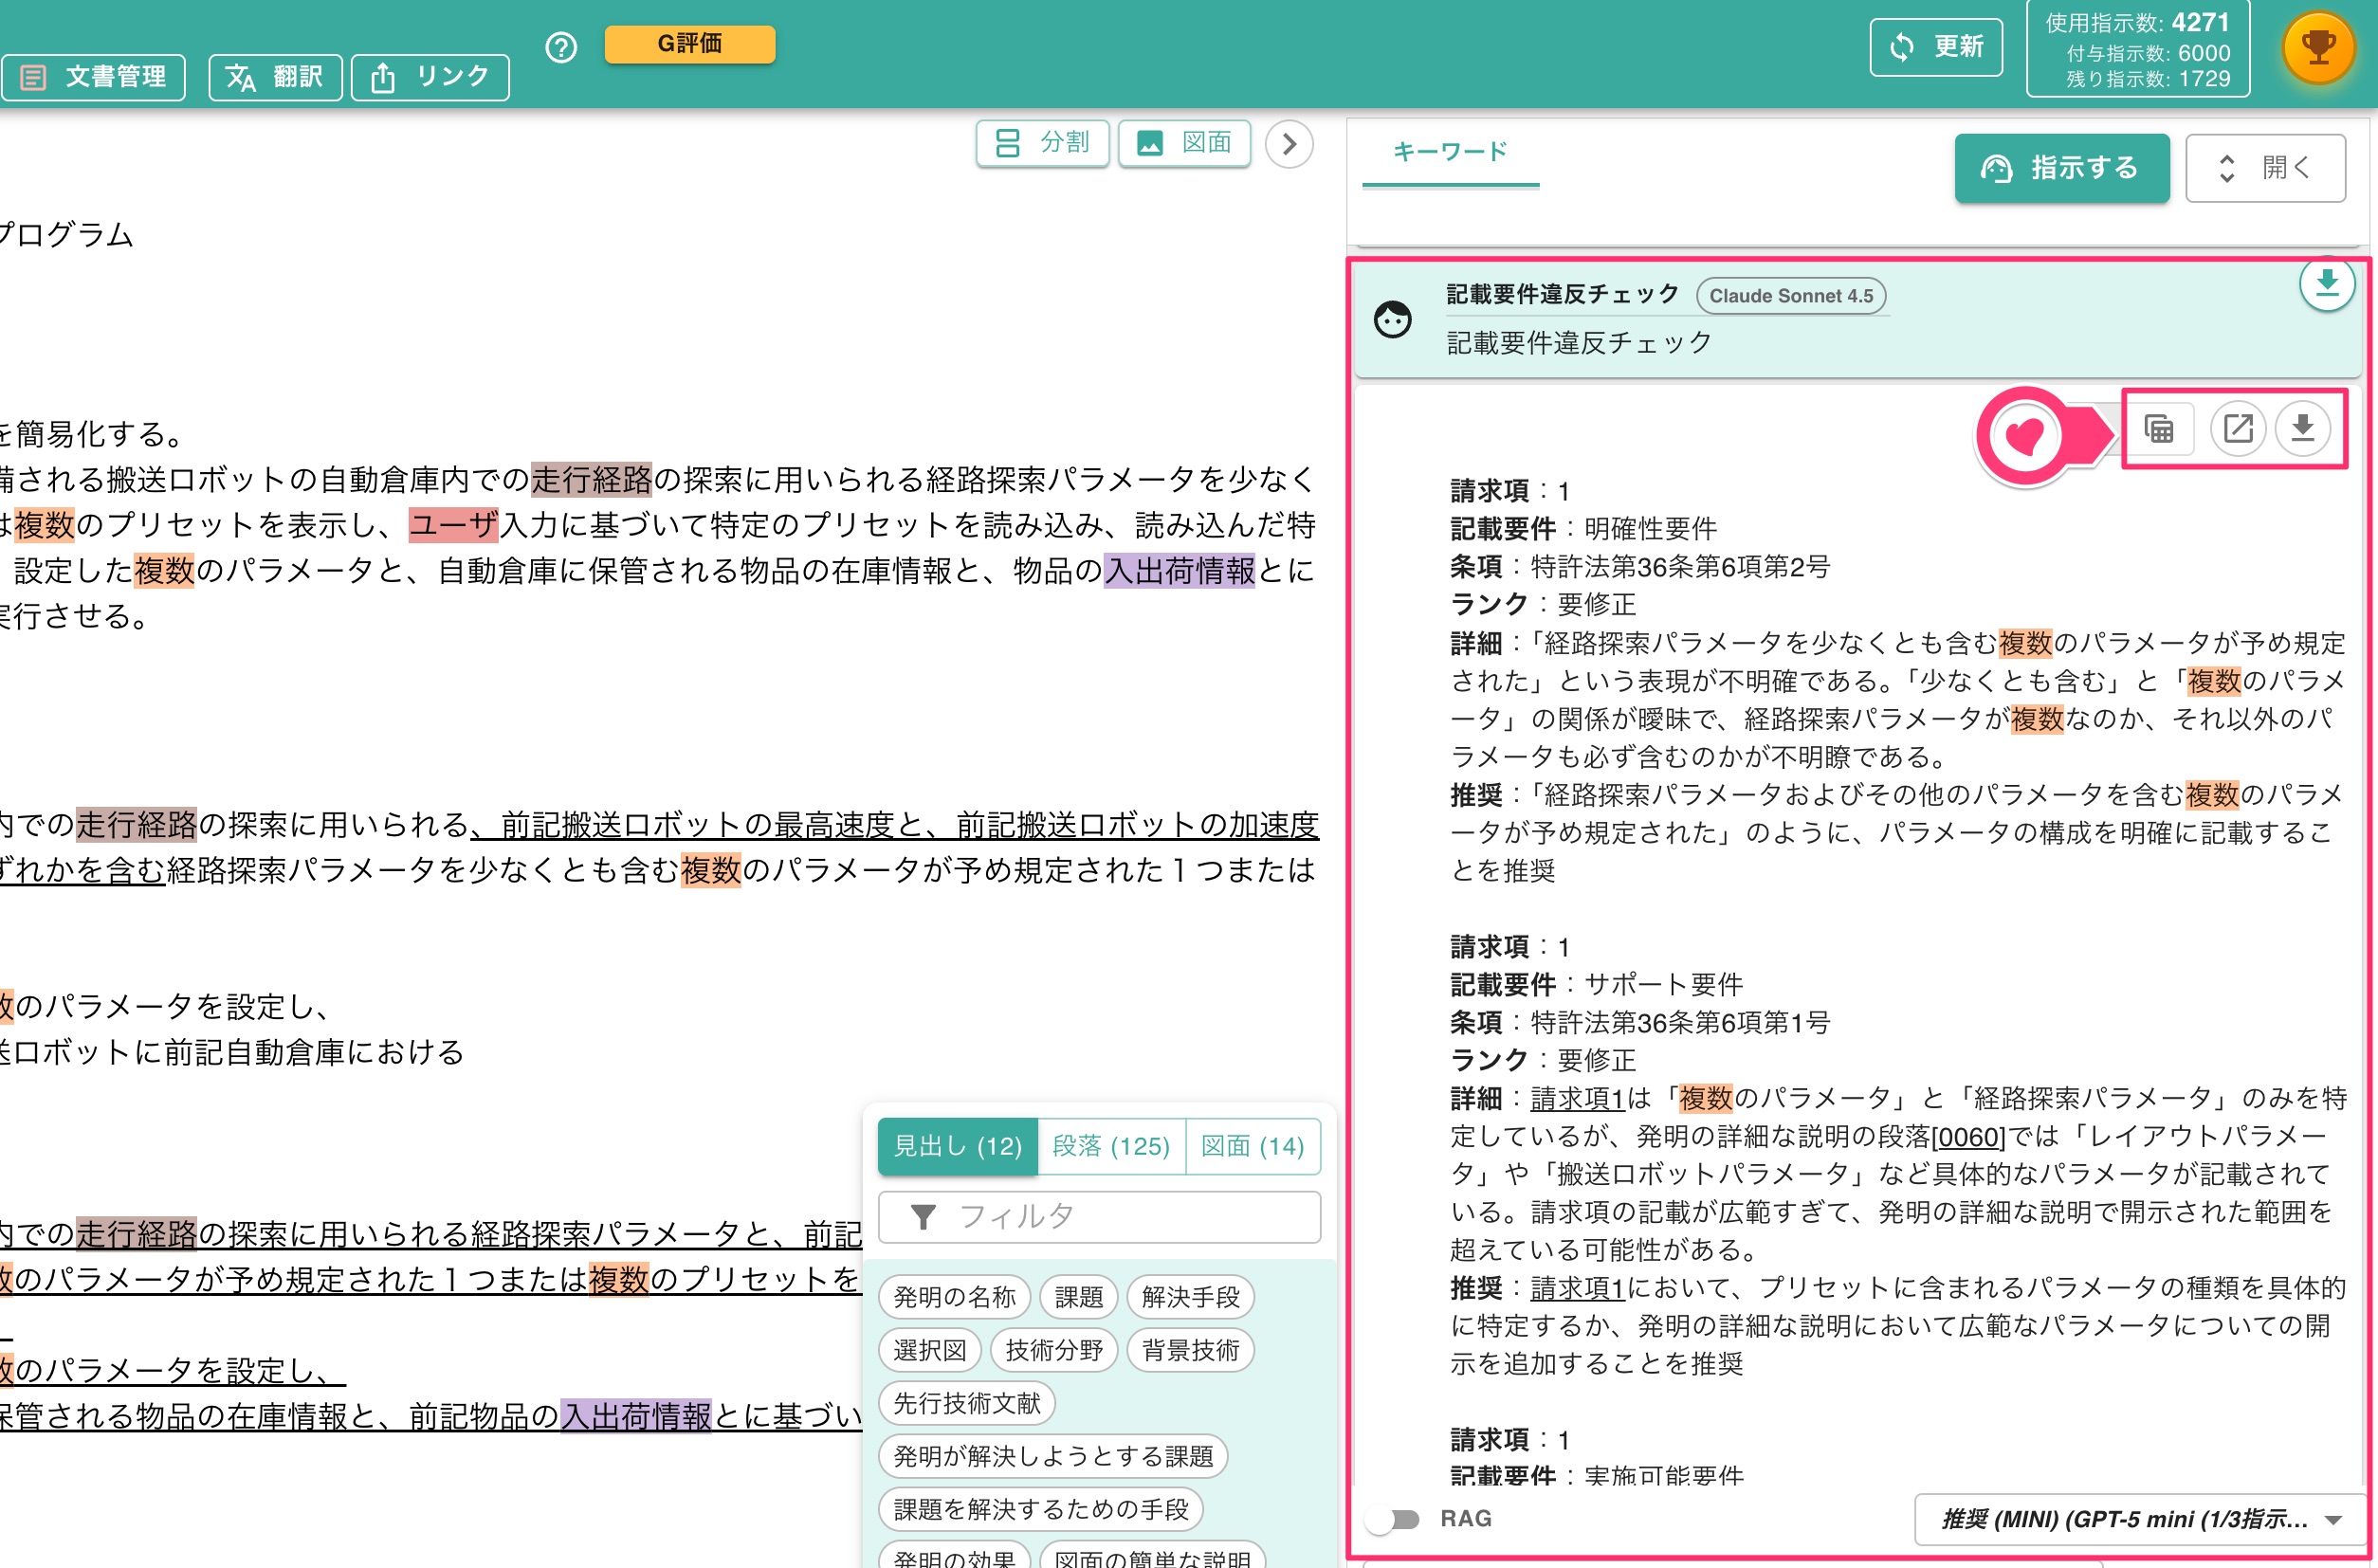
Task: Click the trophy icon at top right
Action: tap(2318, 47)
